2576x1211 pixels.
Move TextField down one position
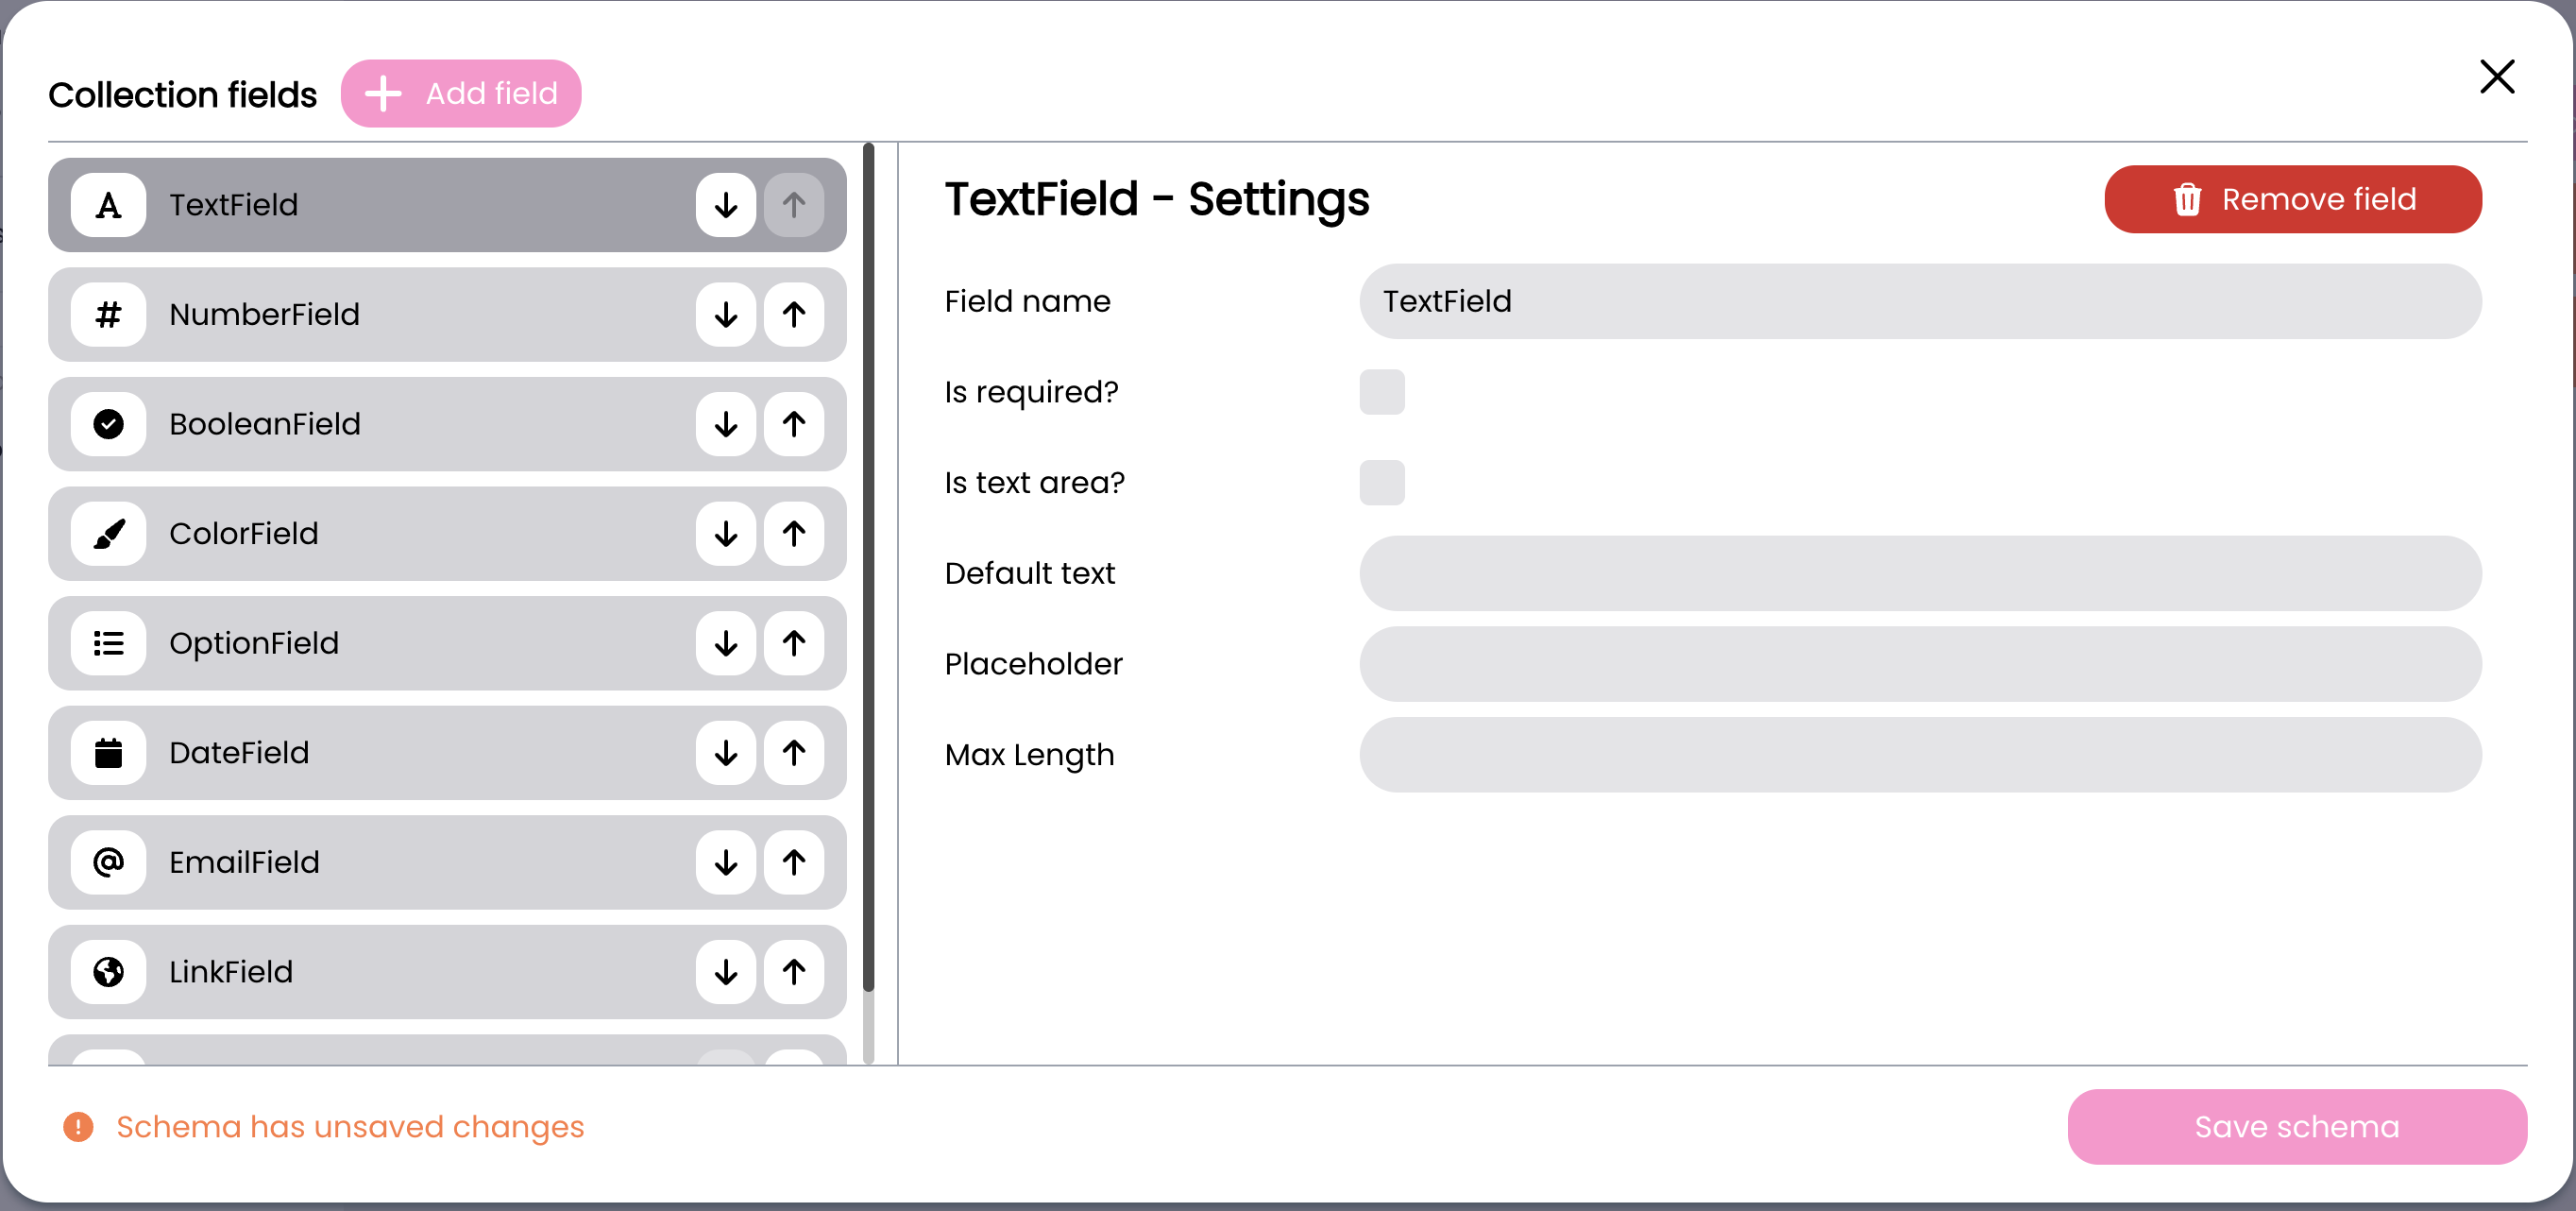[x=725, y=205]
